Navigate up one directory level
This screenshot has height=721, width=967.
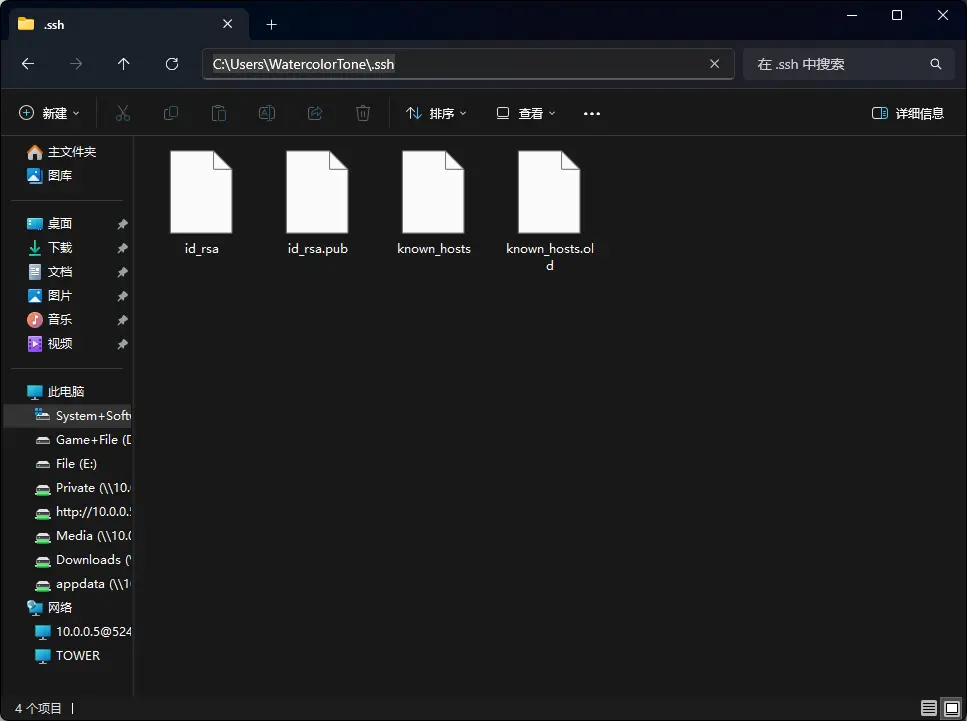[x=124, y=64]
